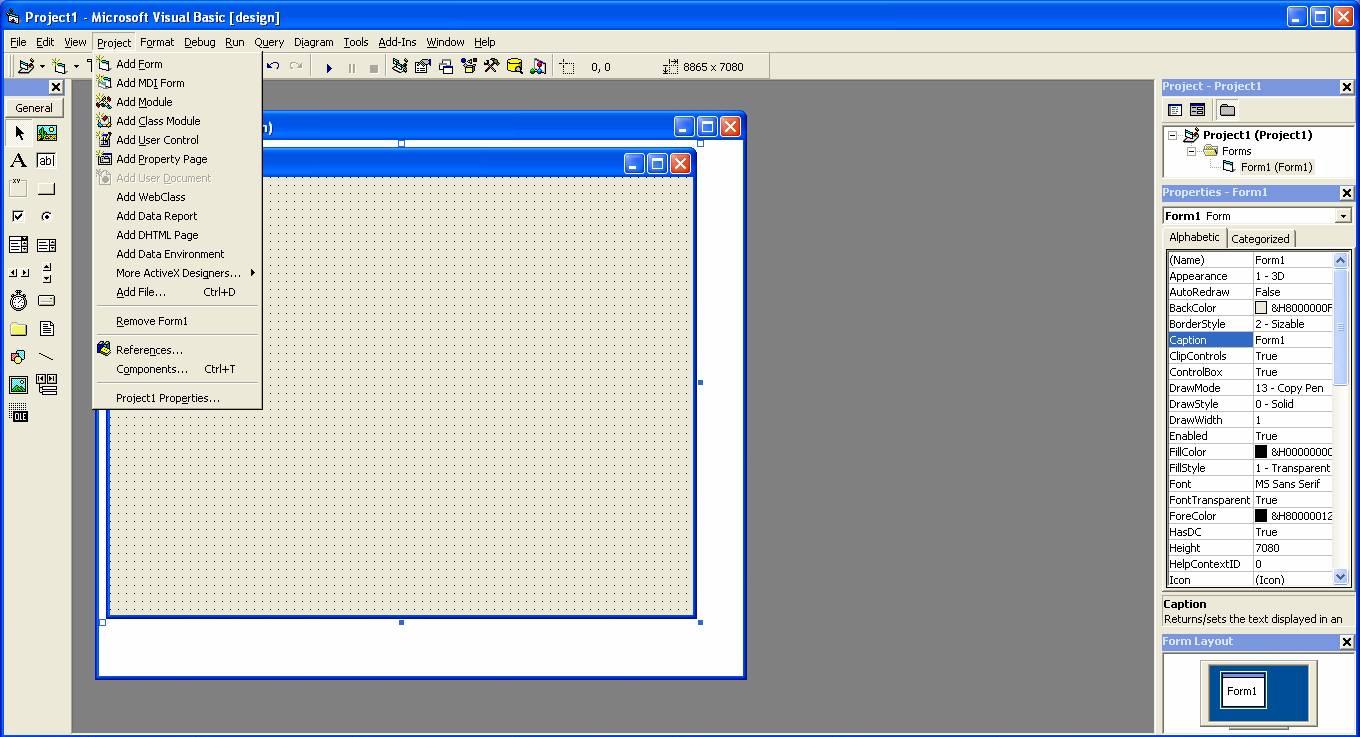Show Toolbox via hammer-wrench toolbar icon
Image resolution: width=1360 pixels, height=737 pixels.
click(x=492, y=67)
